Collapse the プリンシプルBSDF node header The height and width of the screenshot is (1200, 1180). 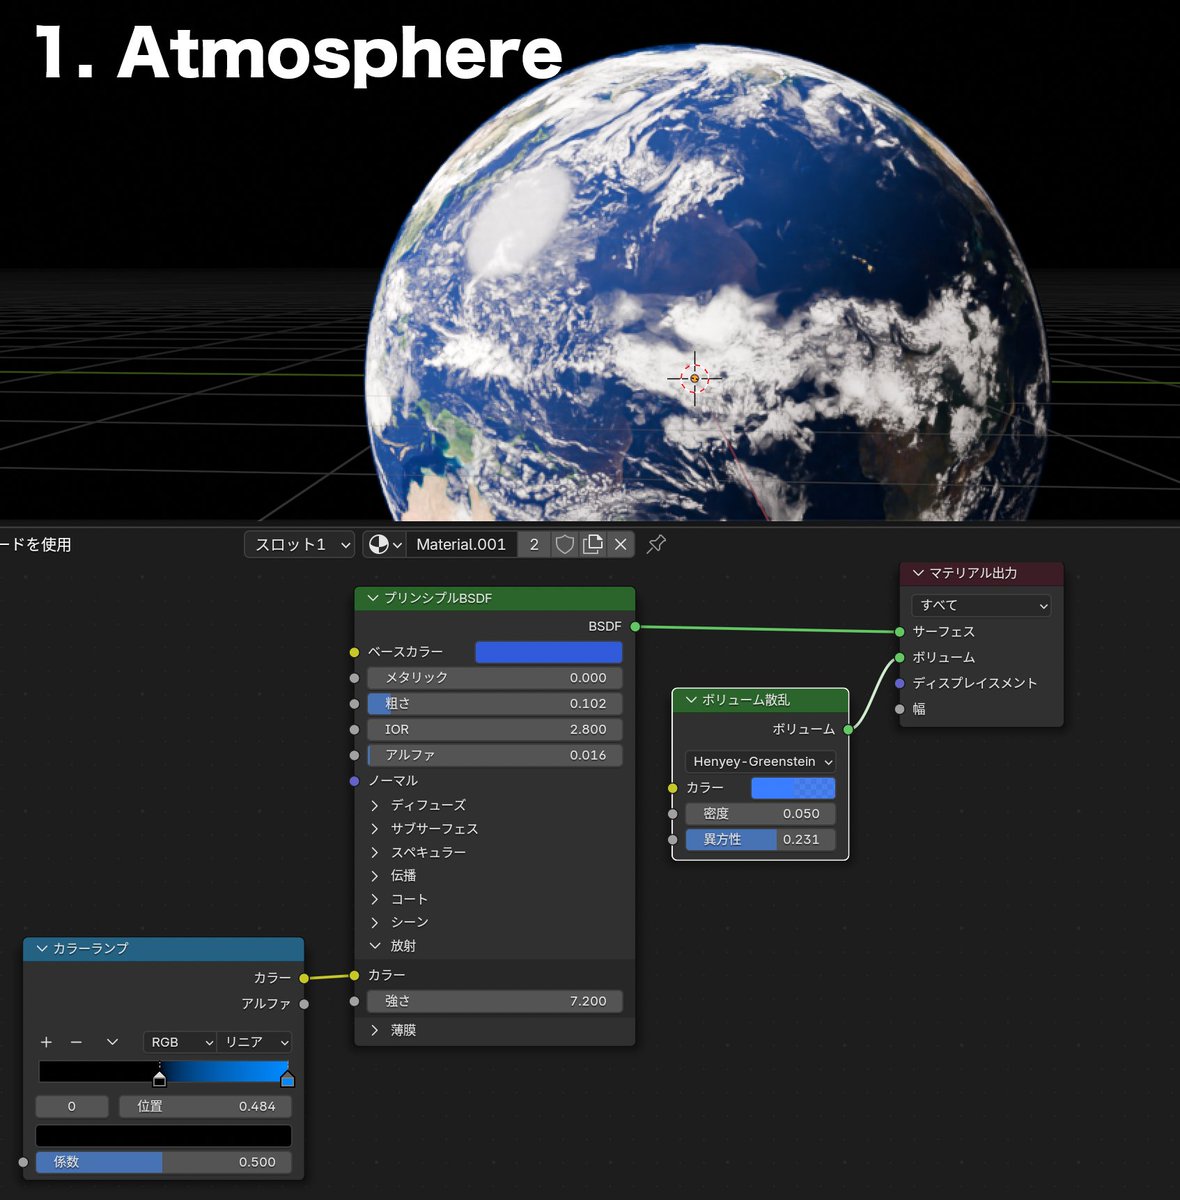pyautogui.click(x=371, y=597)
